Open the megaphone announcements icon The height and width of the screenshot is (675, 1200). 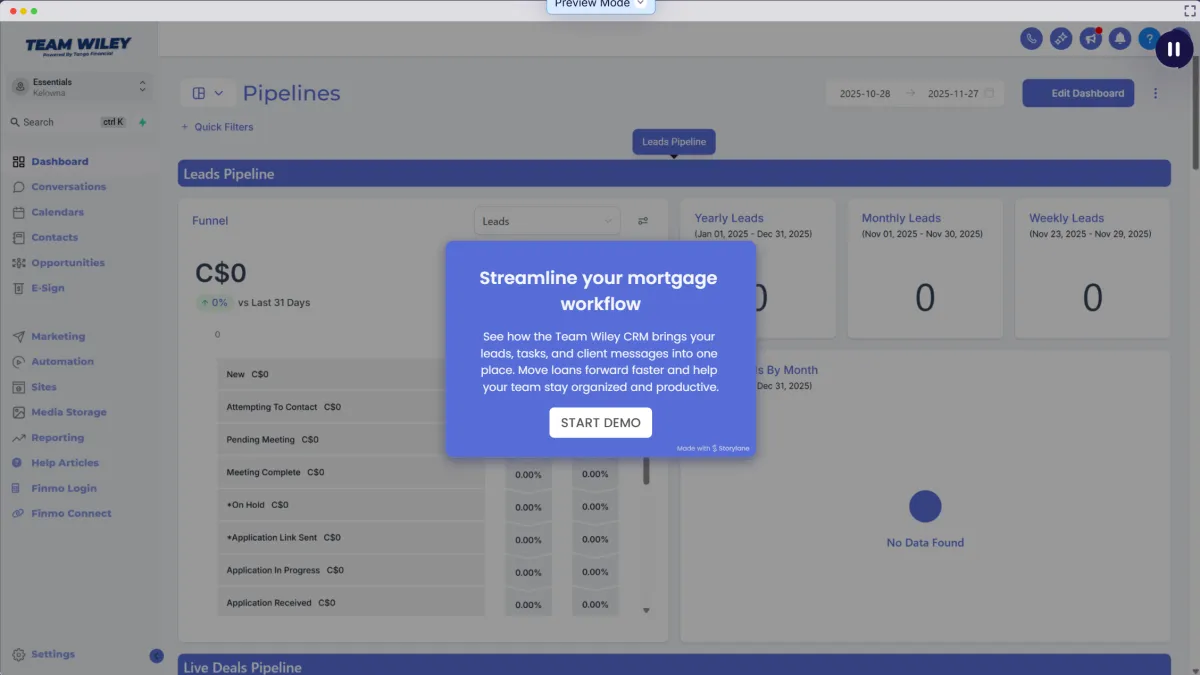[x=1090, y=38]
